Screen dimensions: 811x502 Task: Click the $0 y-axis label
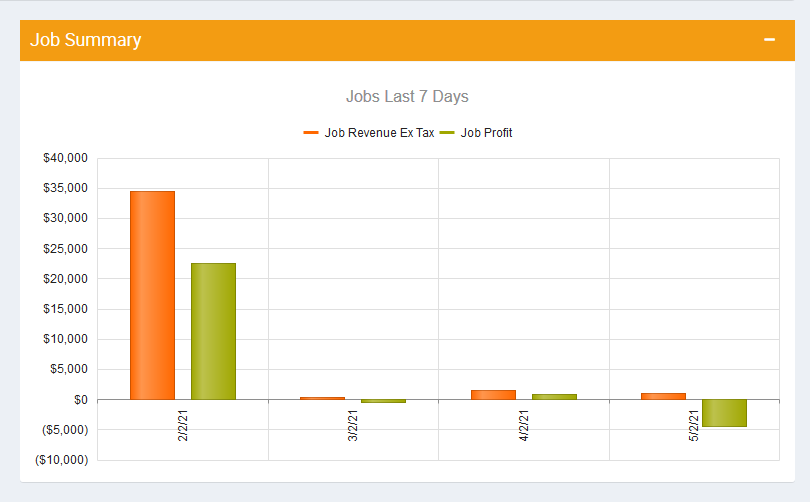click(78, 400)
